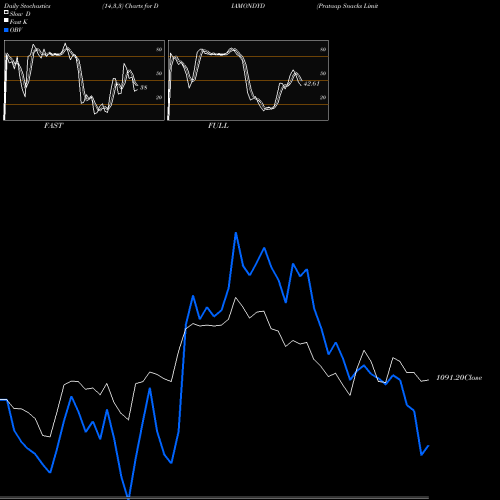Click the Daily Stochastics title text
500x500 pixels.
(x=27, y=6)
